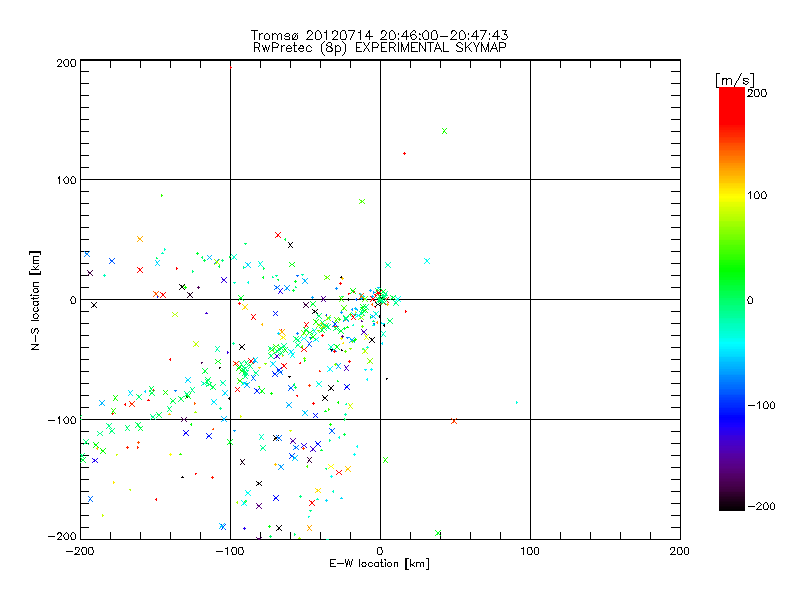The width and height of the screenshot is (800, 600).
Task: Select the green X marker at the plot's bottom edge
Action: tap(438, 533)
